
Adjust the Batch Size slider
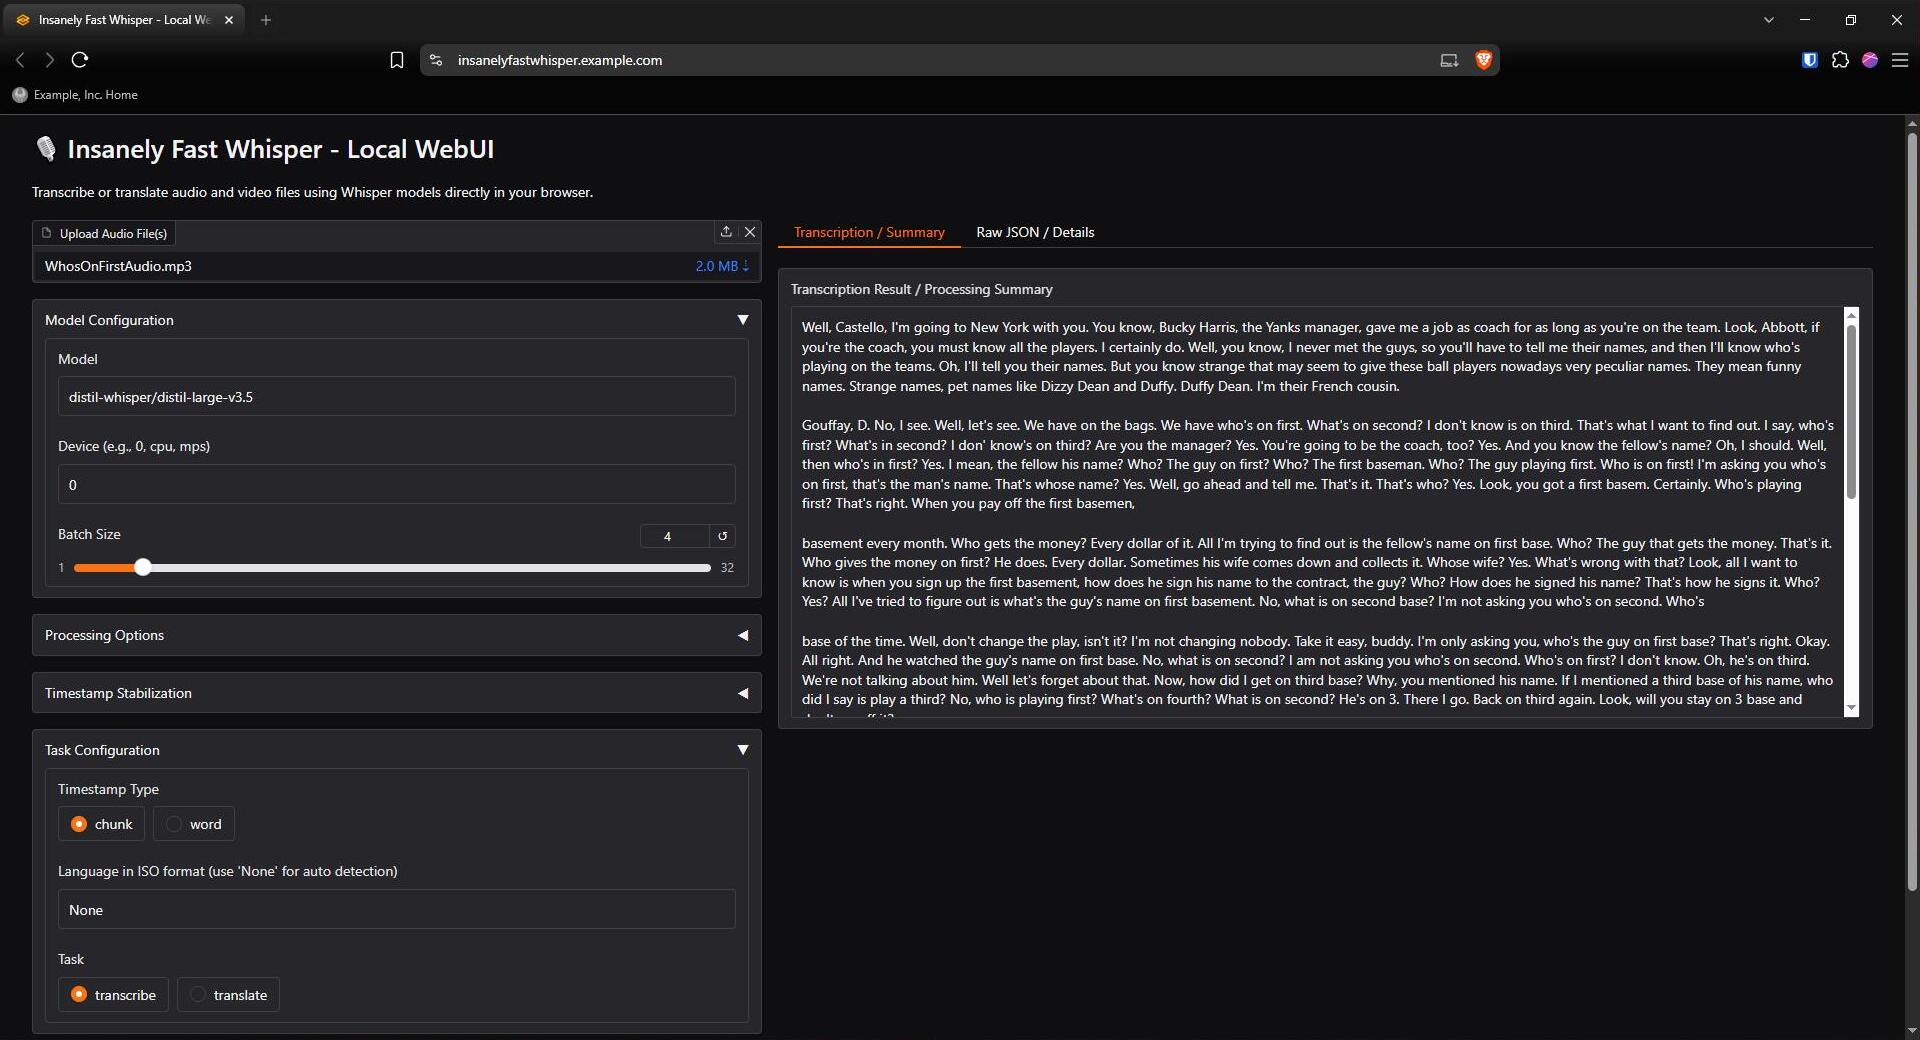click(392, 567)
